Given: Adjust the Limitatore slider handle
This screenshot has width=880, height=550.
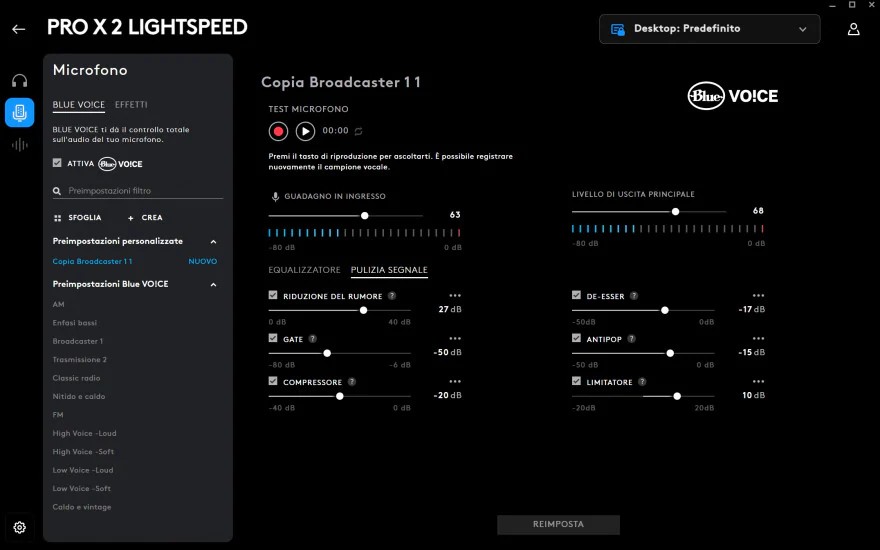Looking at the screenshot, I should point(677,396).
